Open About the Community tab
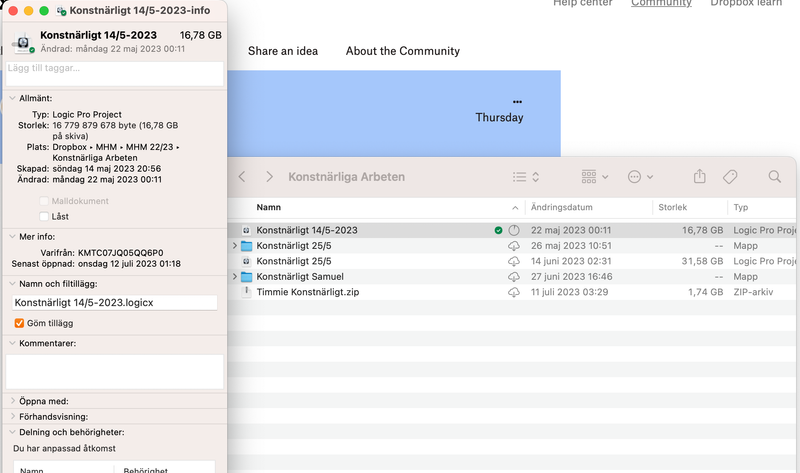This screenshot has width=800, height=473. (x=402, y=51)
